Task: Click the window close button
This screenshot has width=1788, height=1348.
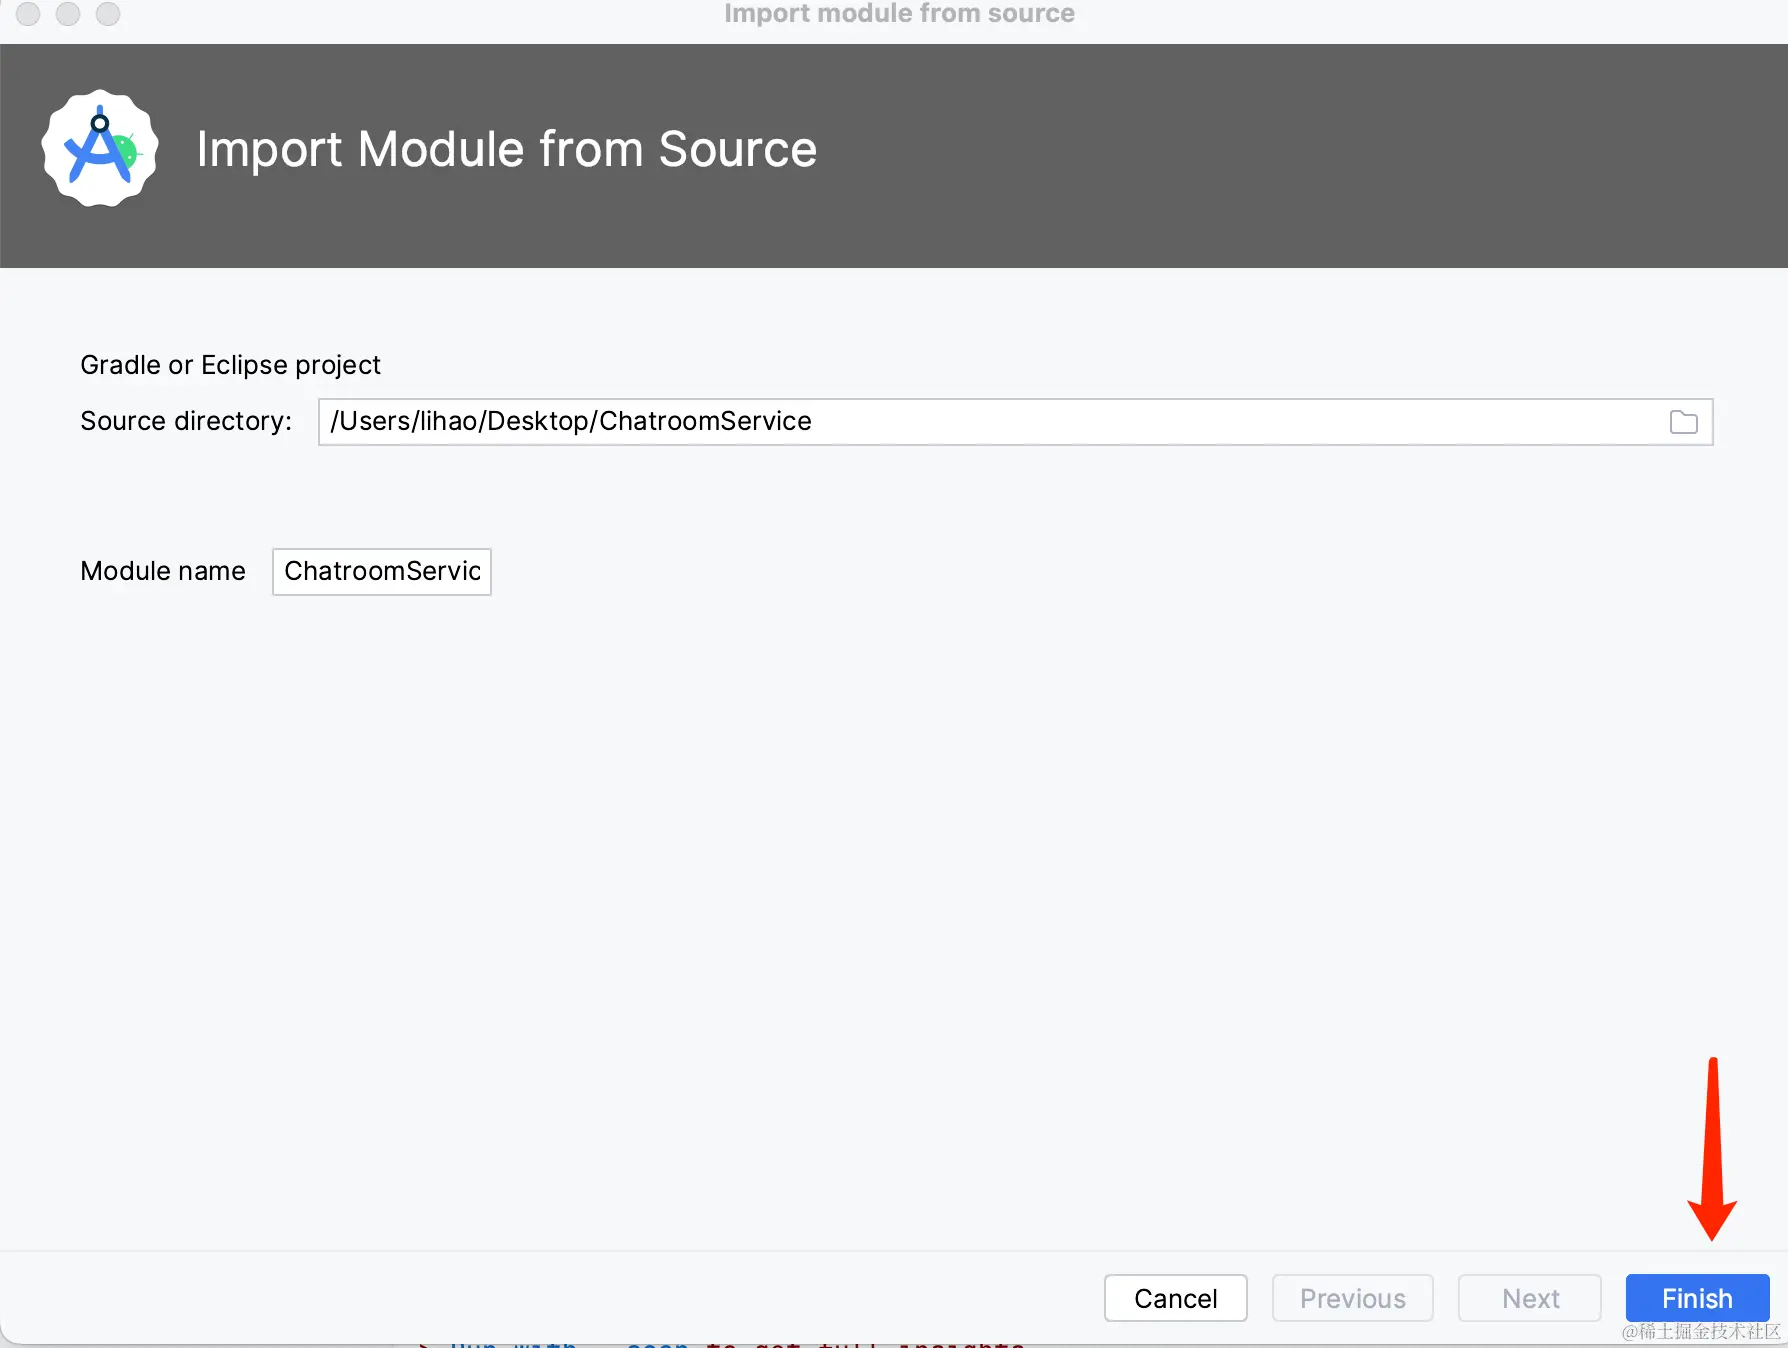Action: pos(28,13)
